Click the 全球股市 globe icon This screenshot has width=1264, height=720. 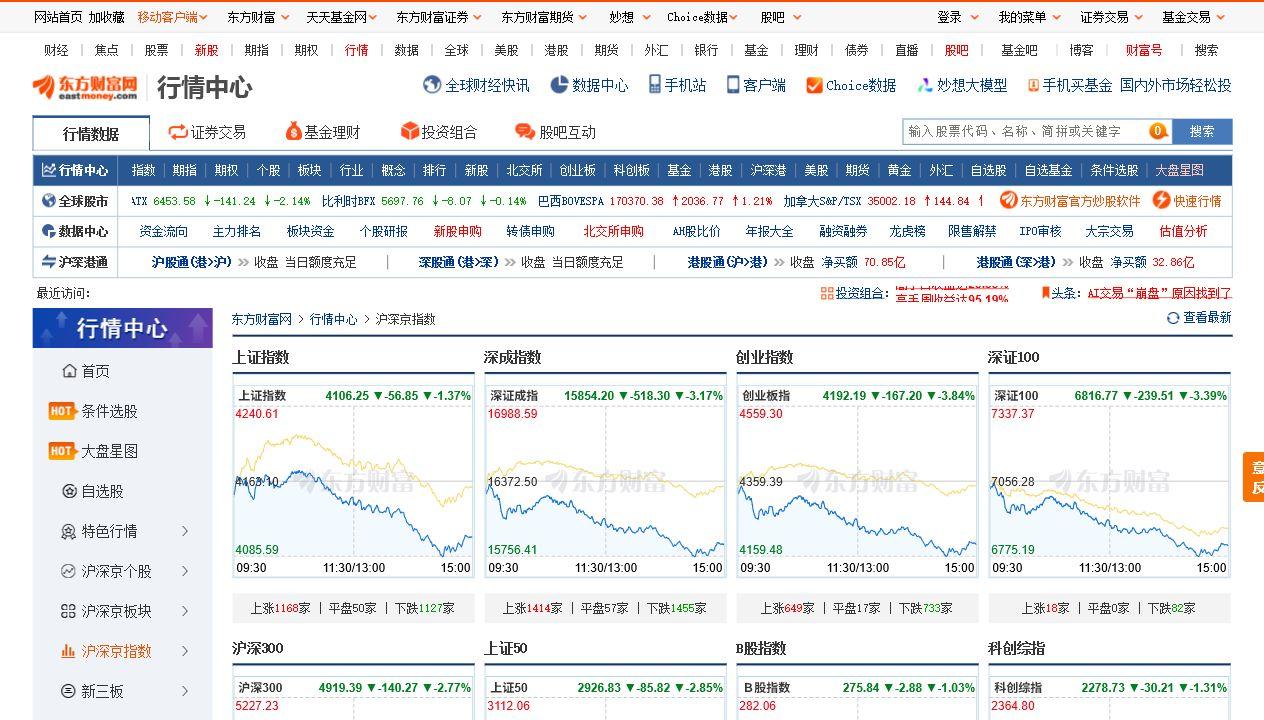pos(48,201)
